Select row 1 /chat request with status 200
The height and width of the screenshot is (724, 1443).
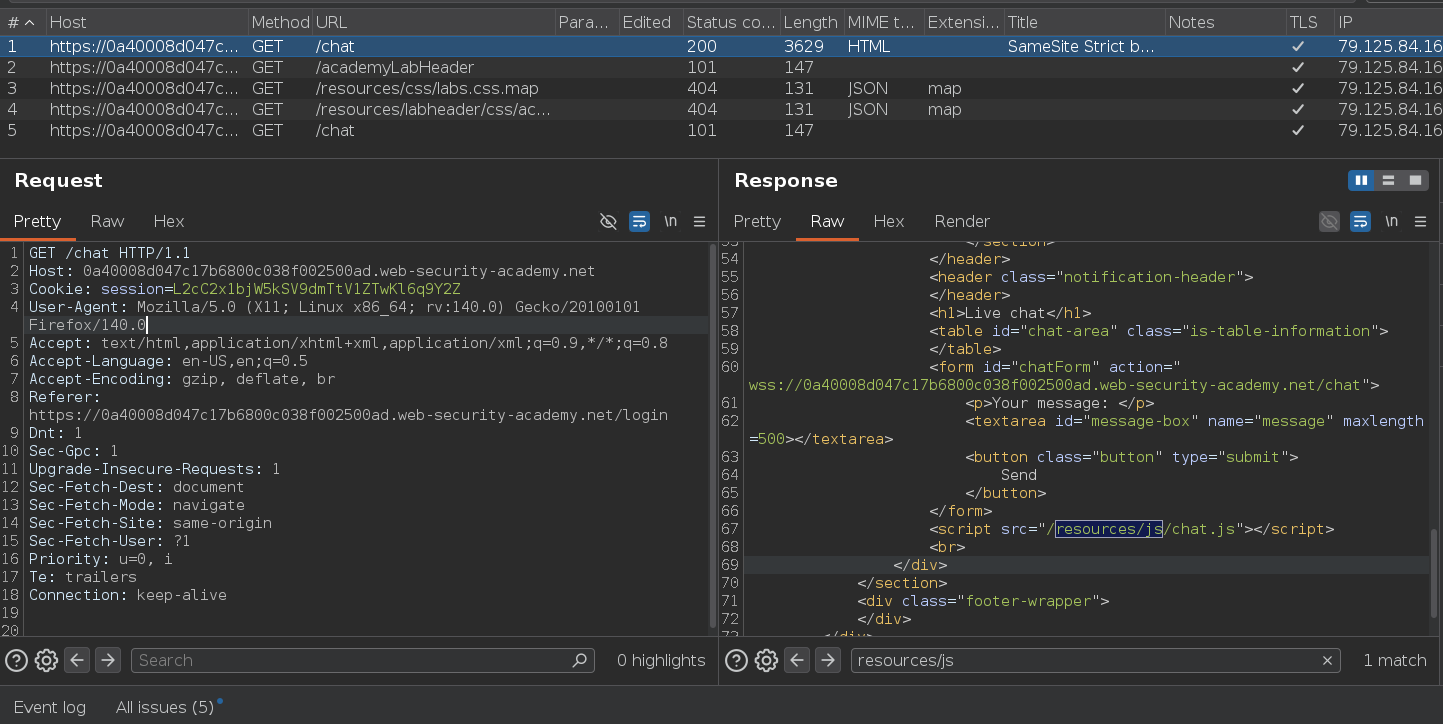pos(721,46)
